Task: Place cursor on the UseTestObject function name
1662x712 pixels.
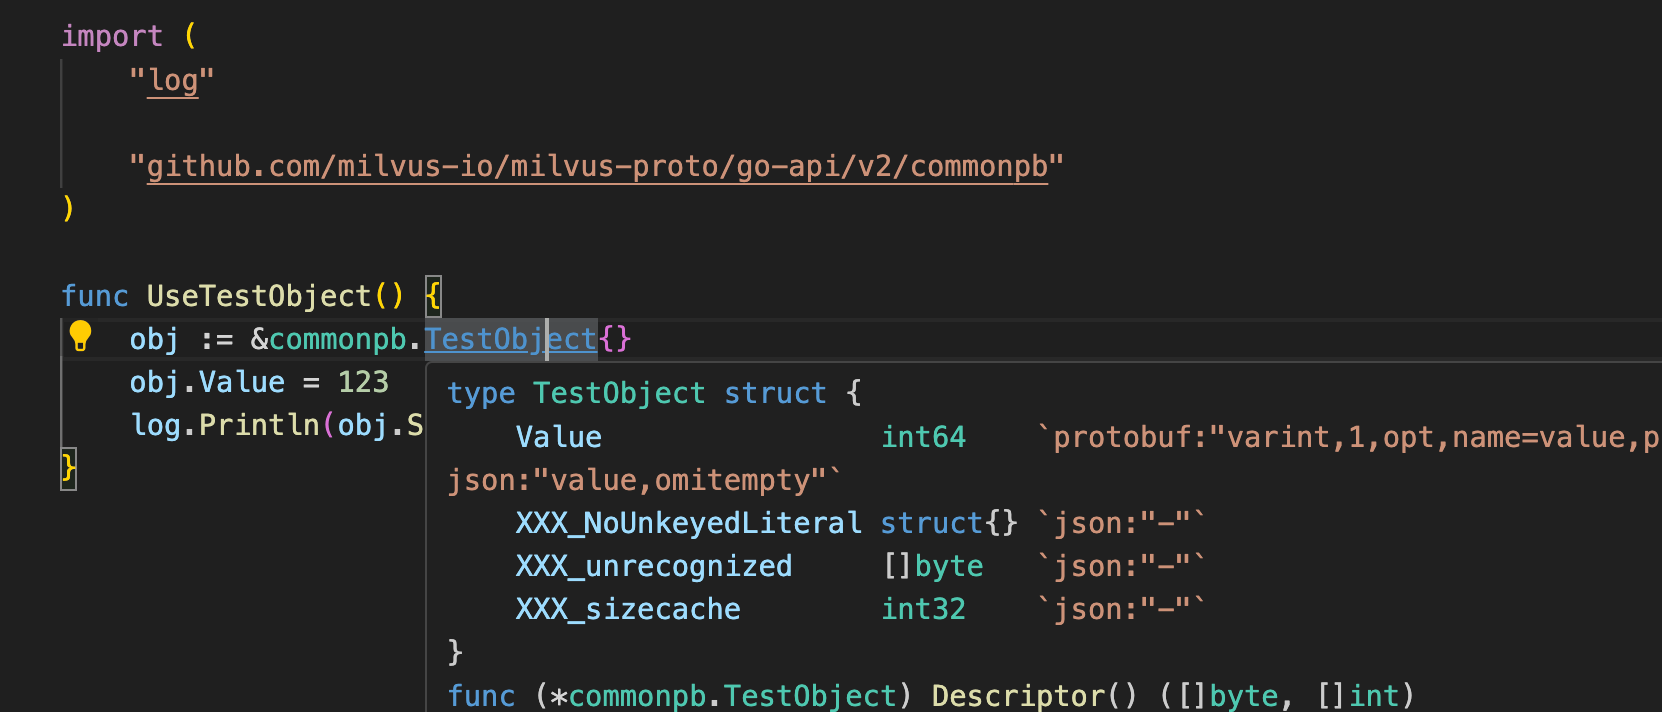Action: (258, 296)
